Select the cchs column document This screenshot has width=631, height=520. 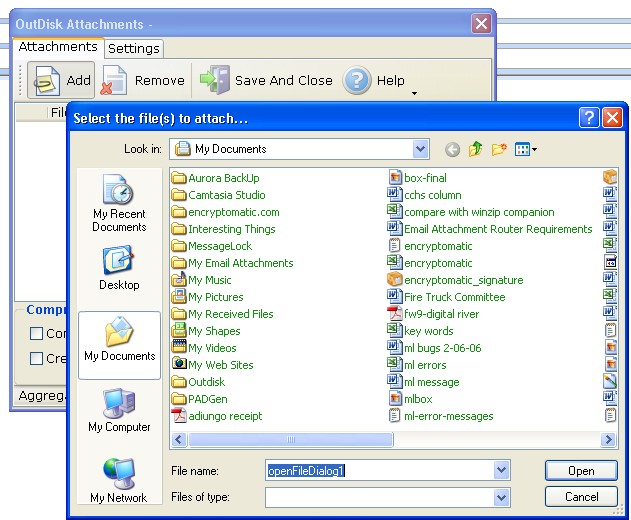tap(424, 195)
